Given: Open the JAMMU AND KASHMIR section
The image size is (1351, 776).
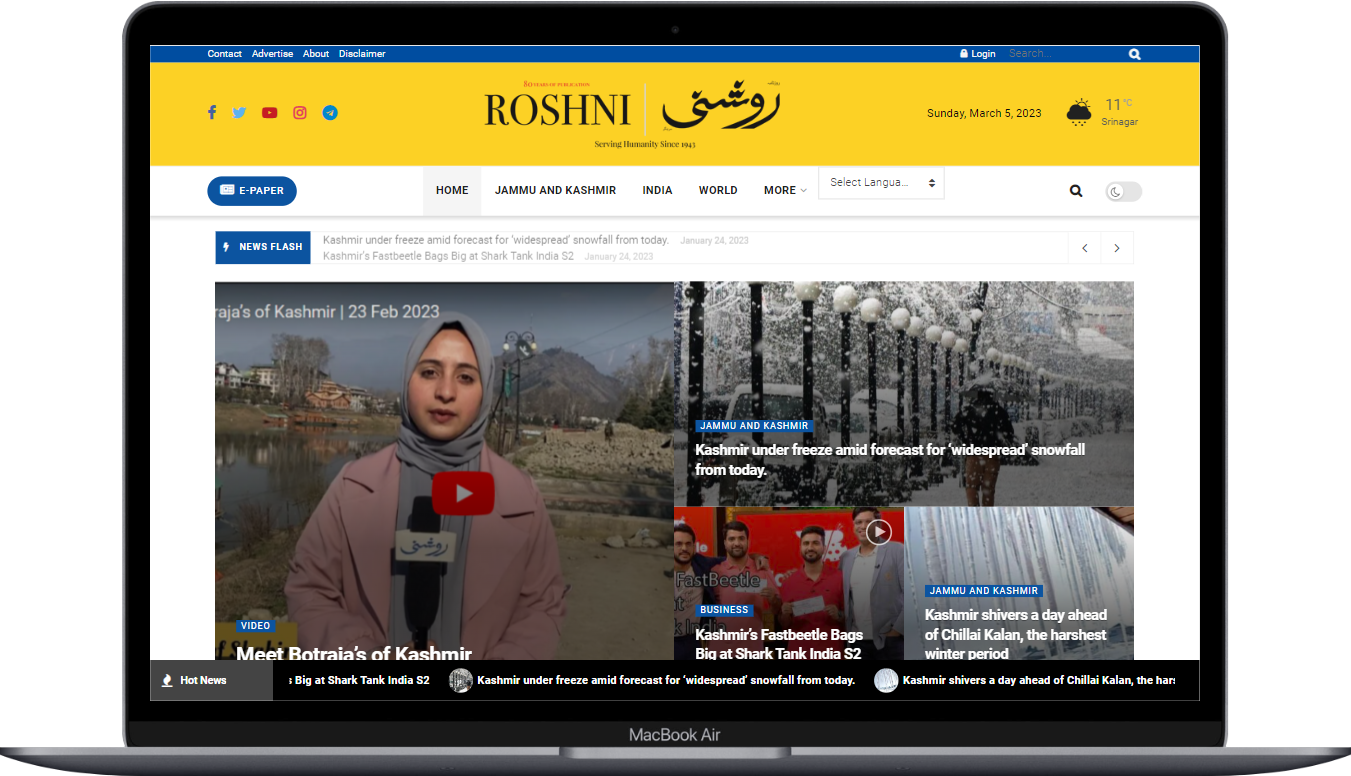Looking at the screenshot, I should pos(555,190).
